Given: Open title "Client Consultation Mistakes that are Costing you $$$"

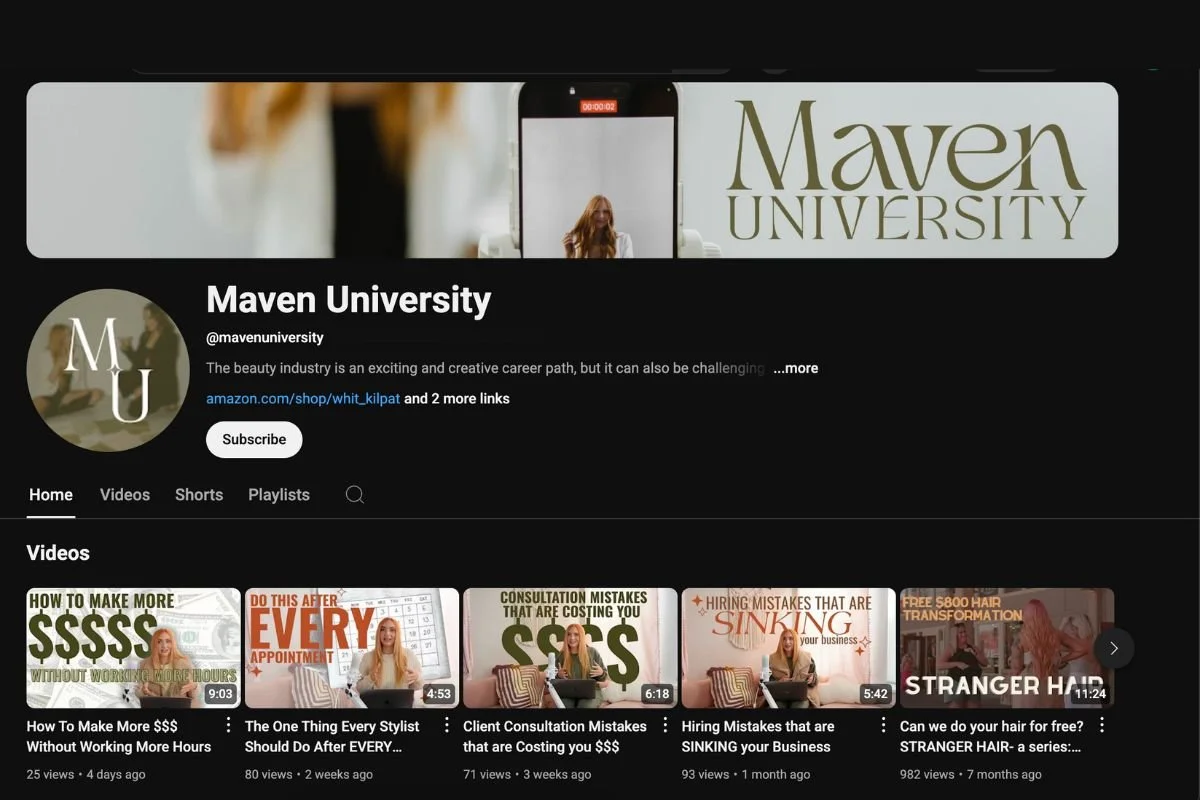Looking at the screenshot, I should coord(555,736).
